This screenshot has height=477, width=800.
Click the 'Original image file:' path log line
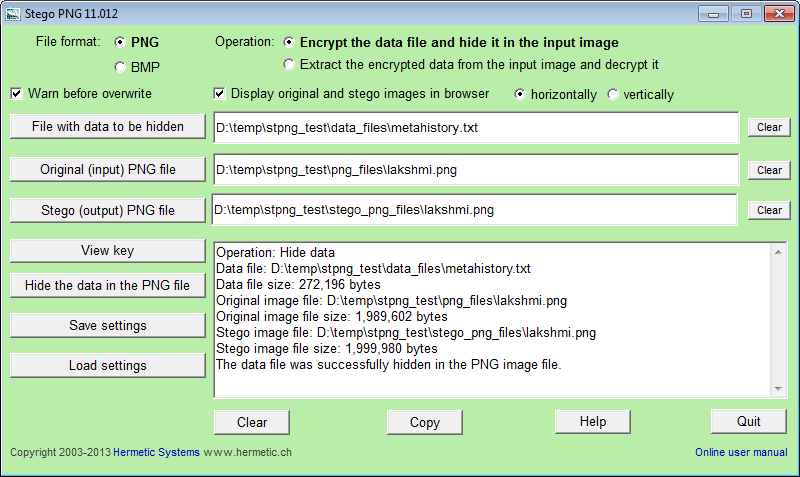tap(391, 301)
